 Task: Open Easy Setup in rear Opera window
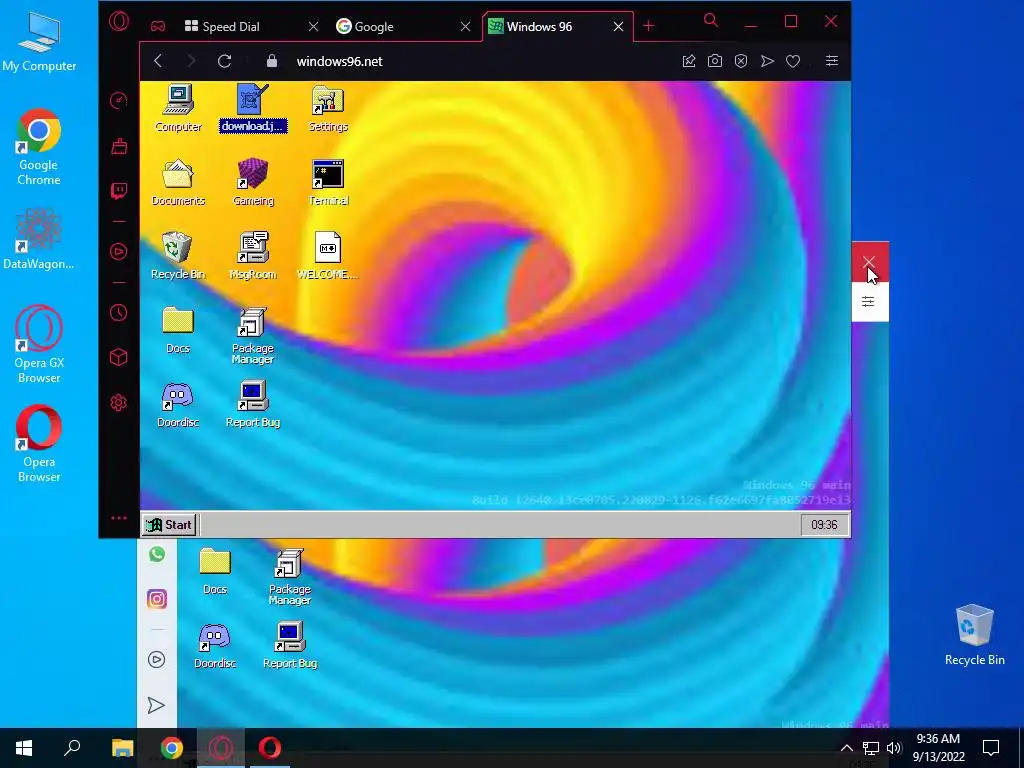(868, 301)
